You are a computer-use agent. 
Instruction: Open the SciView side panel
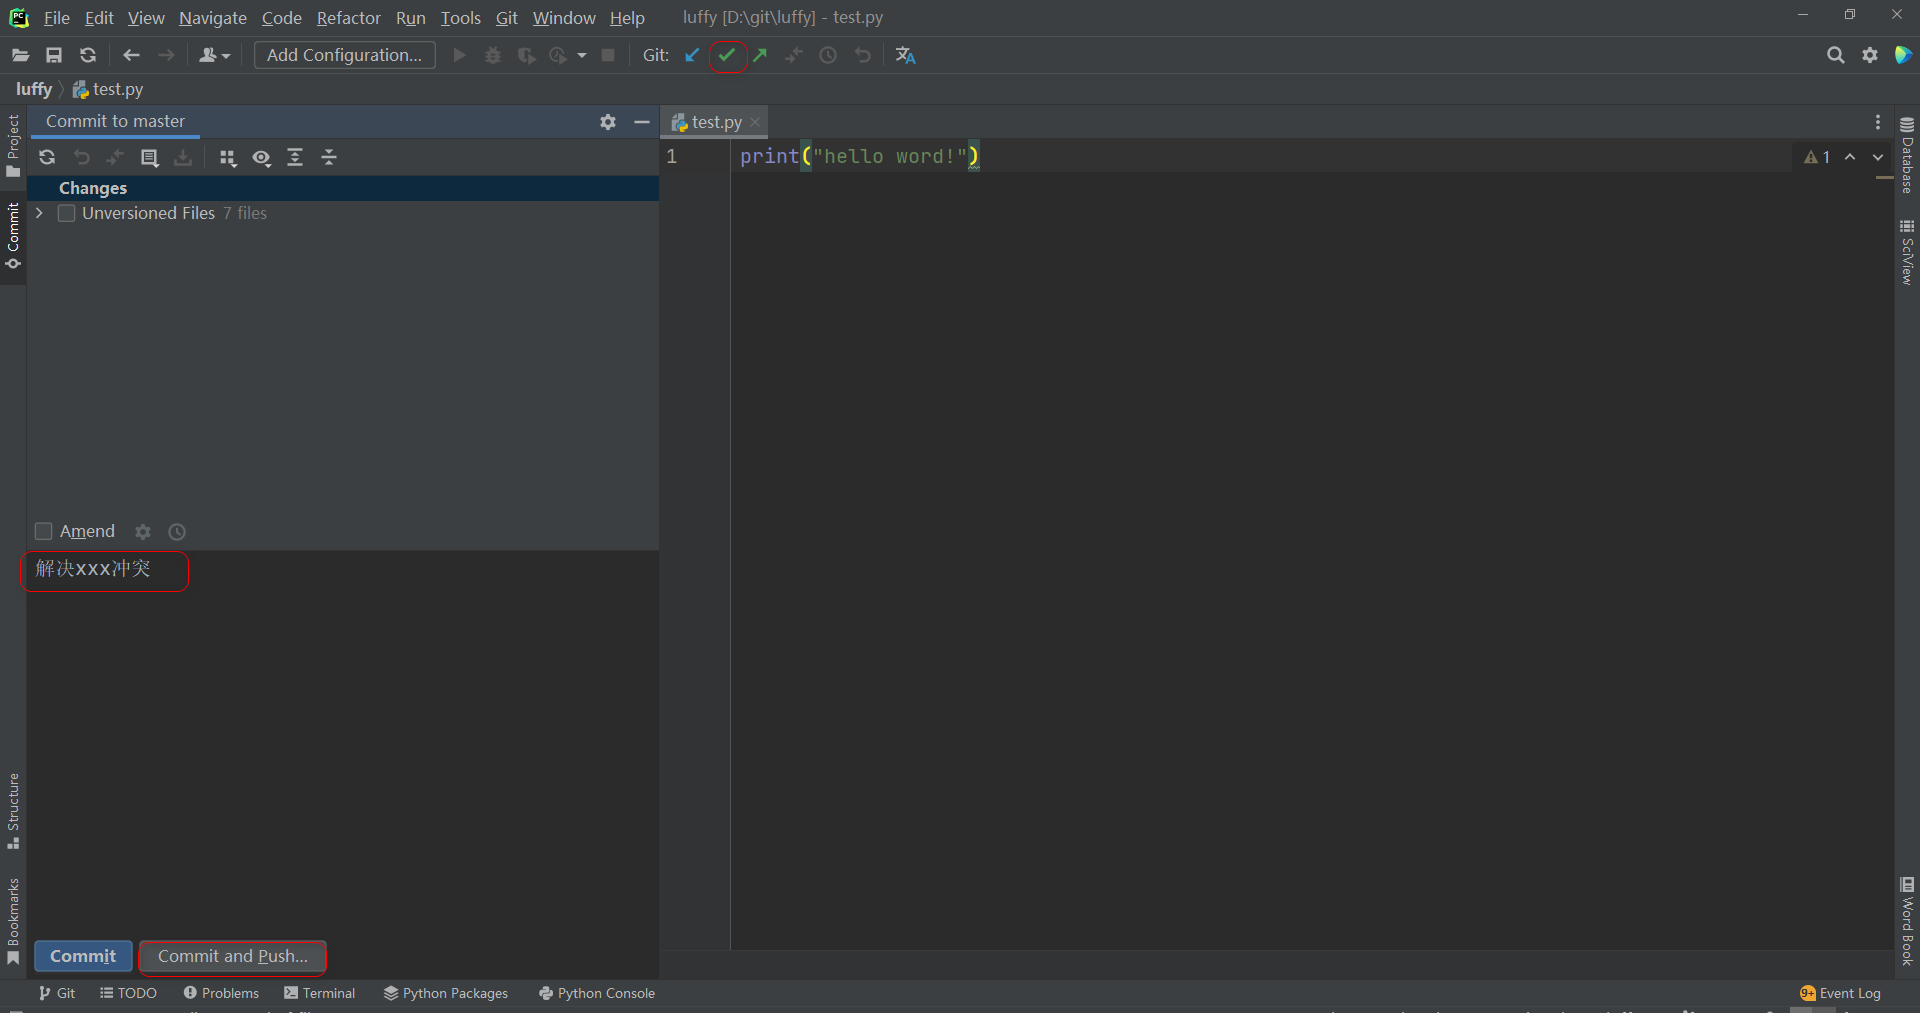pos(1907,253)
